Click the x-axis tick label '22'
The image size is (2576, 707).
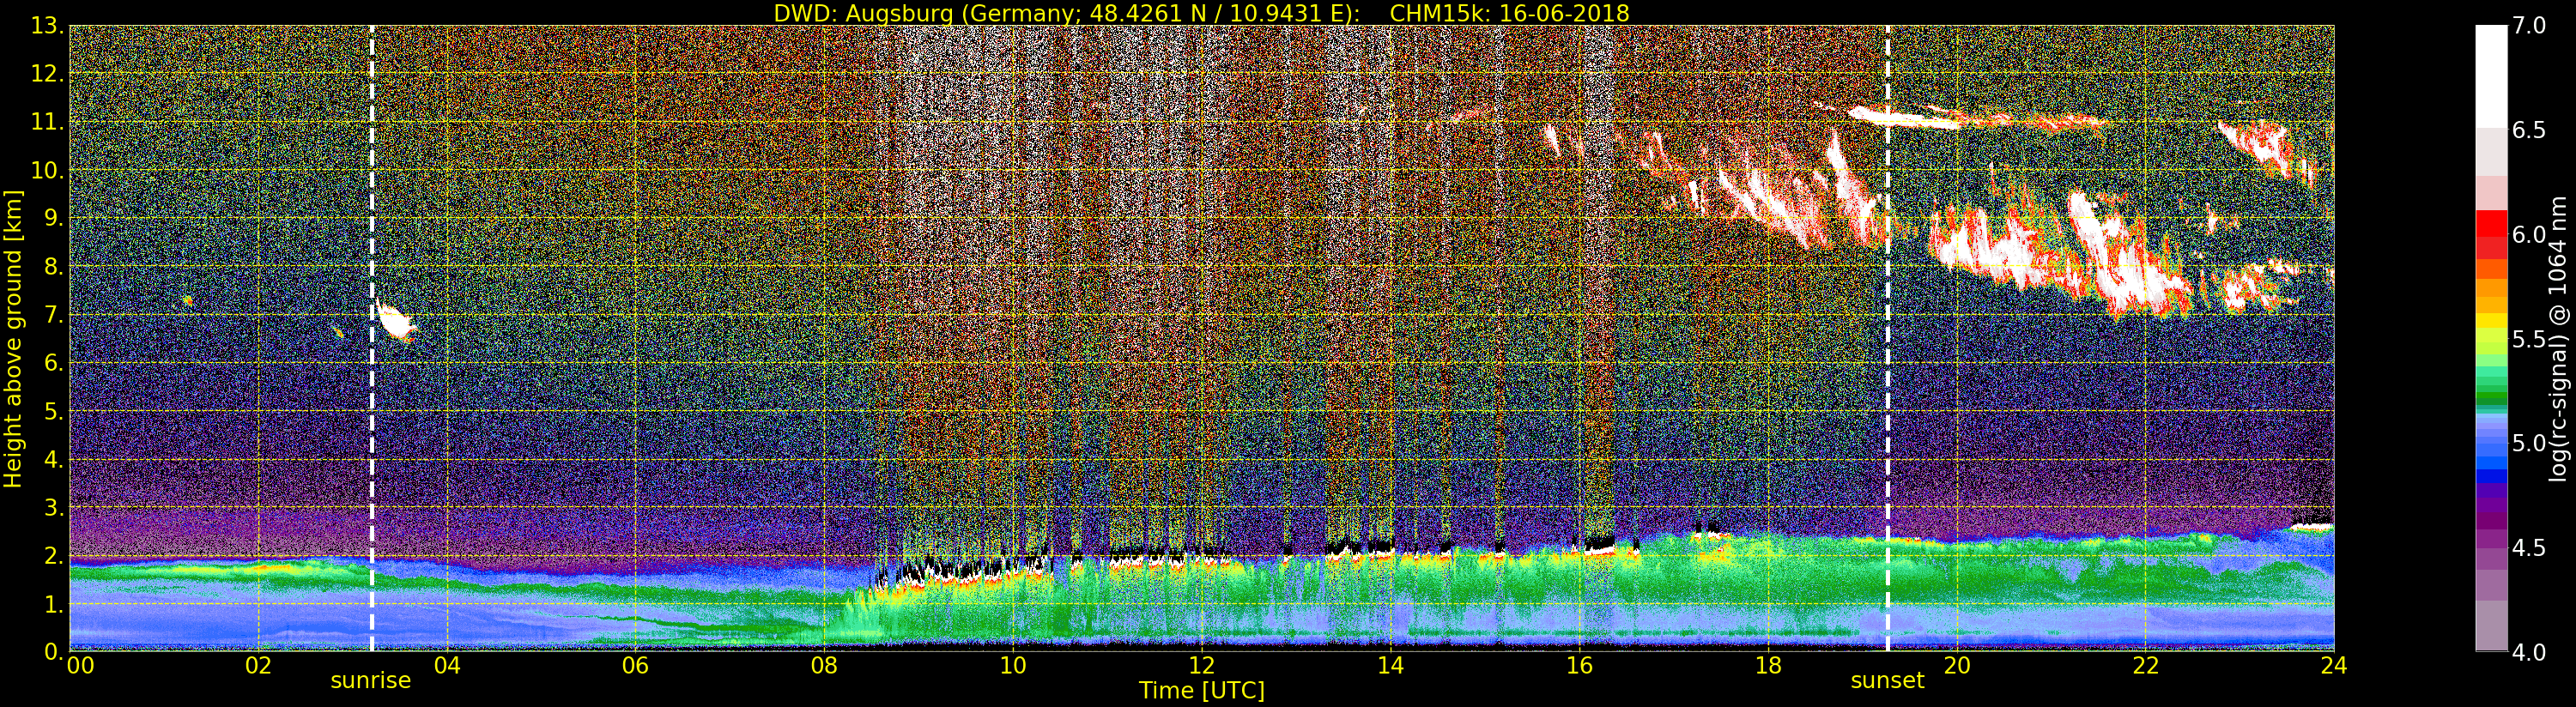[x=2145, y=665]
